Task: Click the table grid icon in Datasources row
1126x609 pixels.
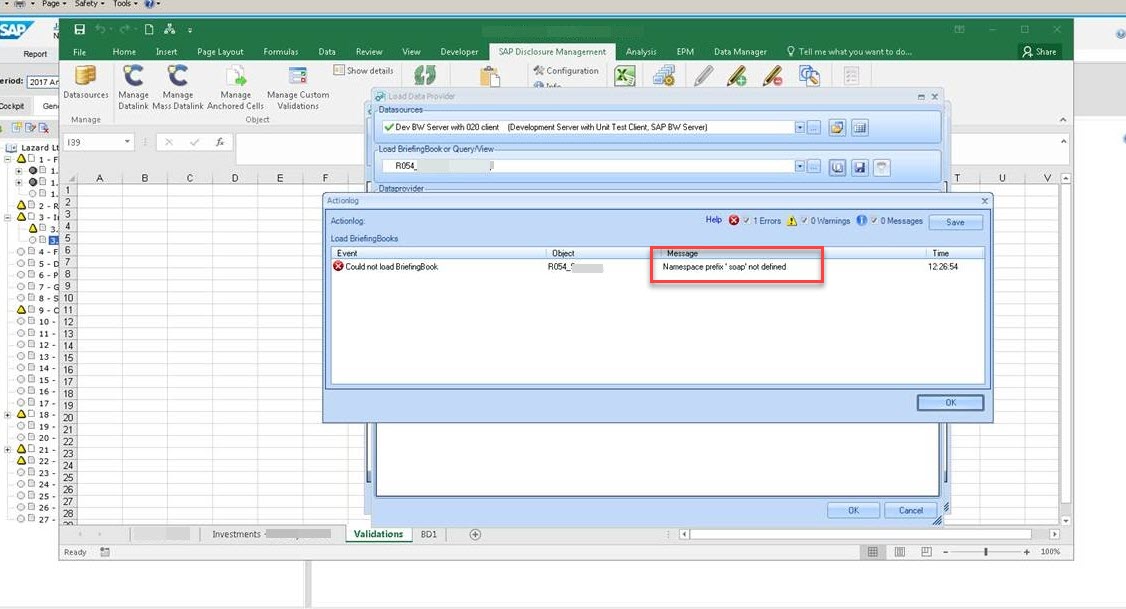Action: (x=860, y=128)
